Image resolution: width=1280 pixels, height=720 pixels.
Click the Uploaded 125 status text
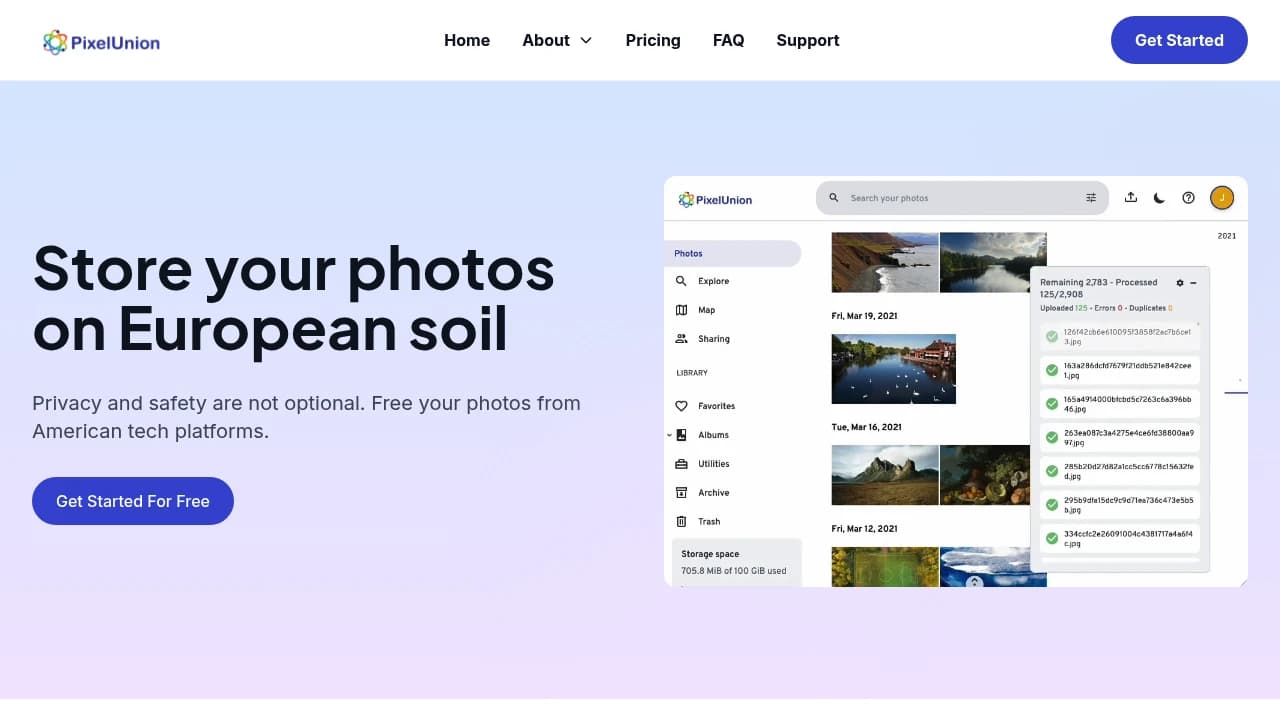(1063, 308)
